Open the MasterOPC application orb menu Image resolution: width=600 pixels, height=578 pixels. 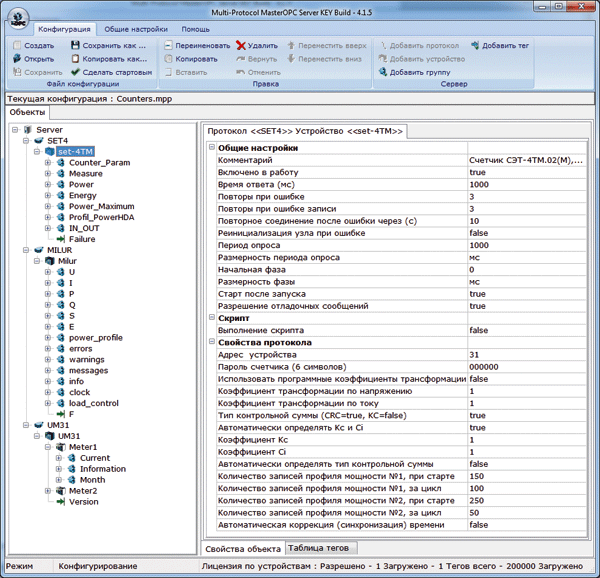[x=18, y=19]
